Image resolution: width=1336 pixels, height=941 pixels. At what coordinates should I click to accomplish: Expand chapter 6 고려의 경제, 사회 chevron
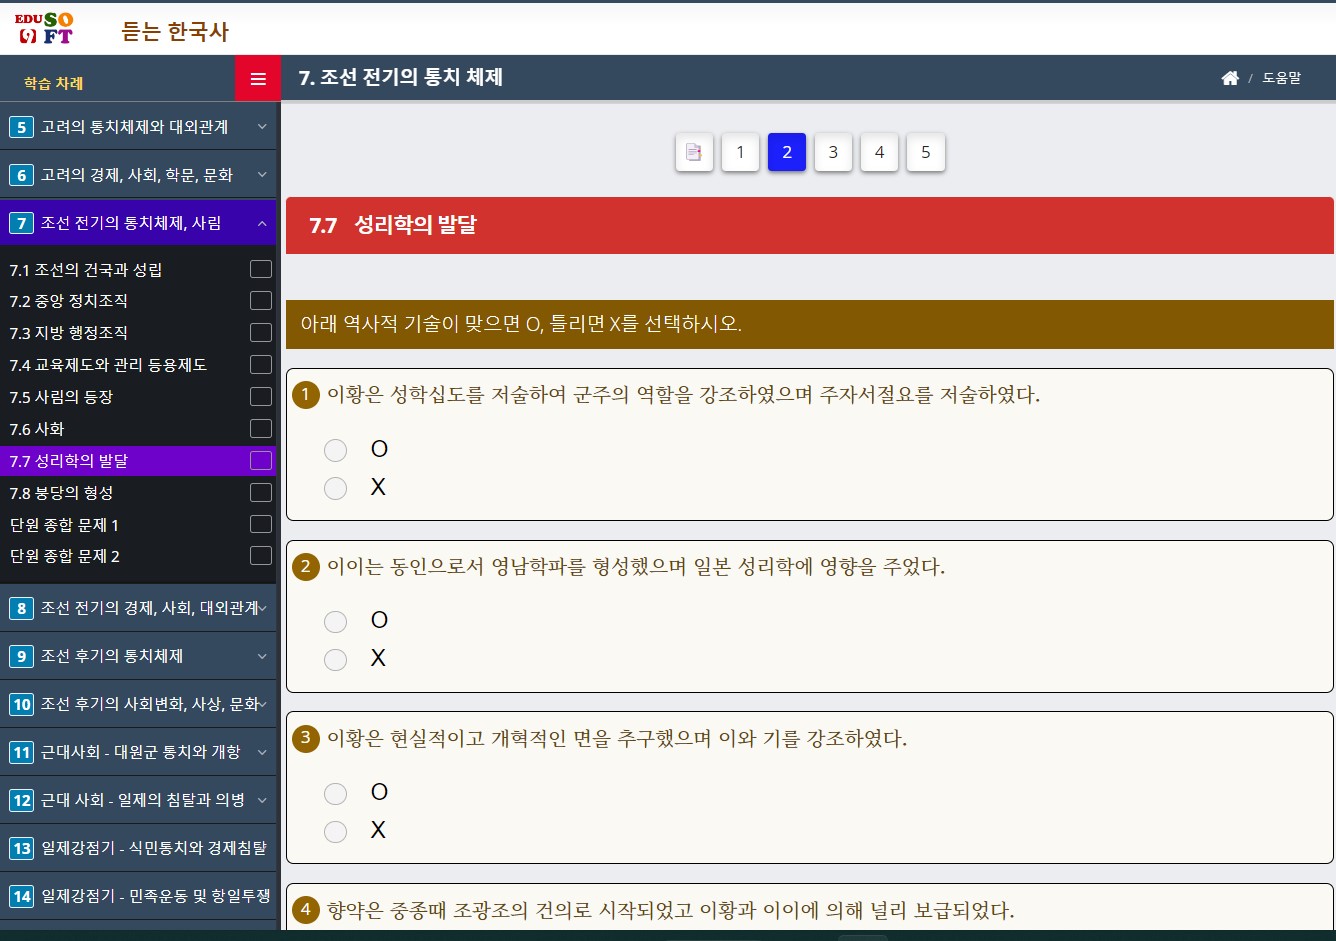(x=262, y=175)
